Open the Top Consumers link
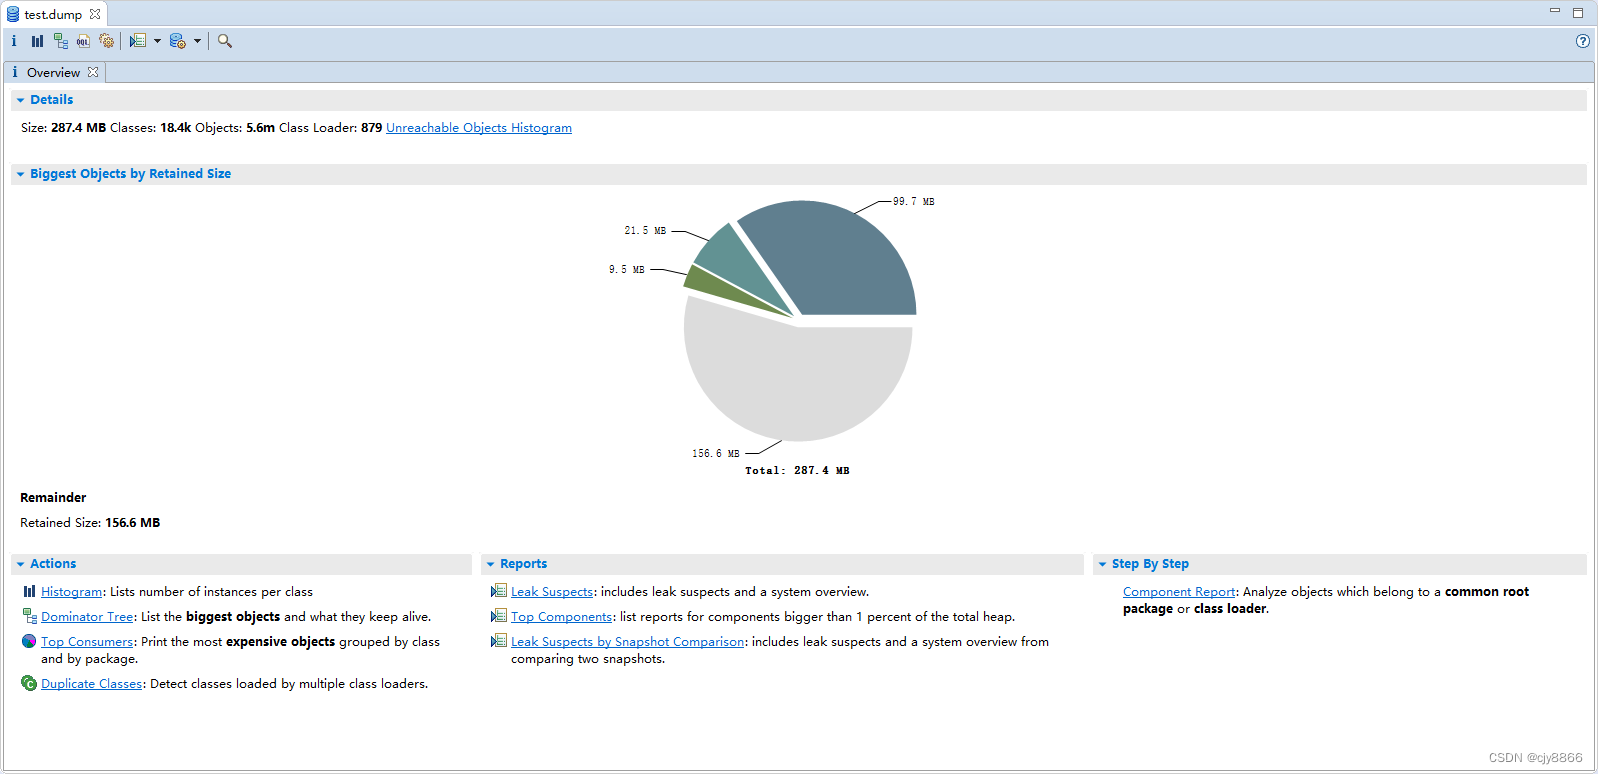This screenshot has width=1598, height=774. tap(87, 642)
